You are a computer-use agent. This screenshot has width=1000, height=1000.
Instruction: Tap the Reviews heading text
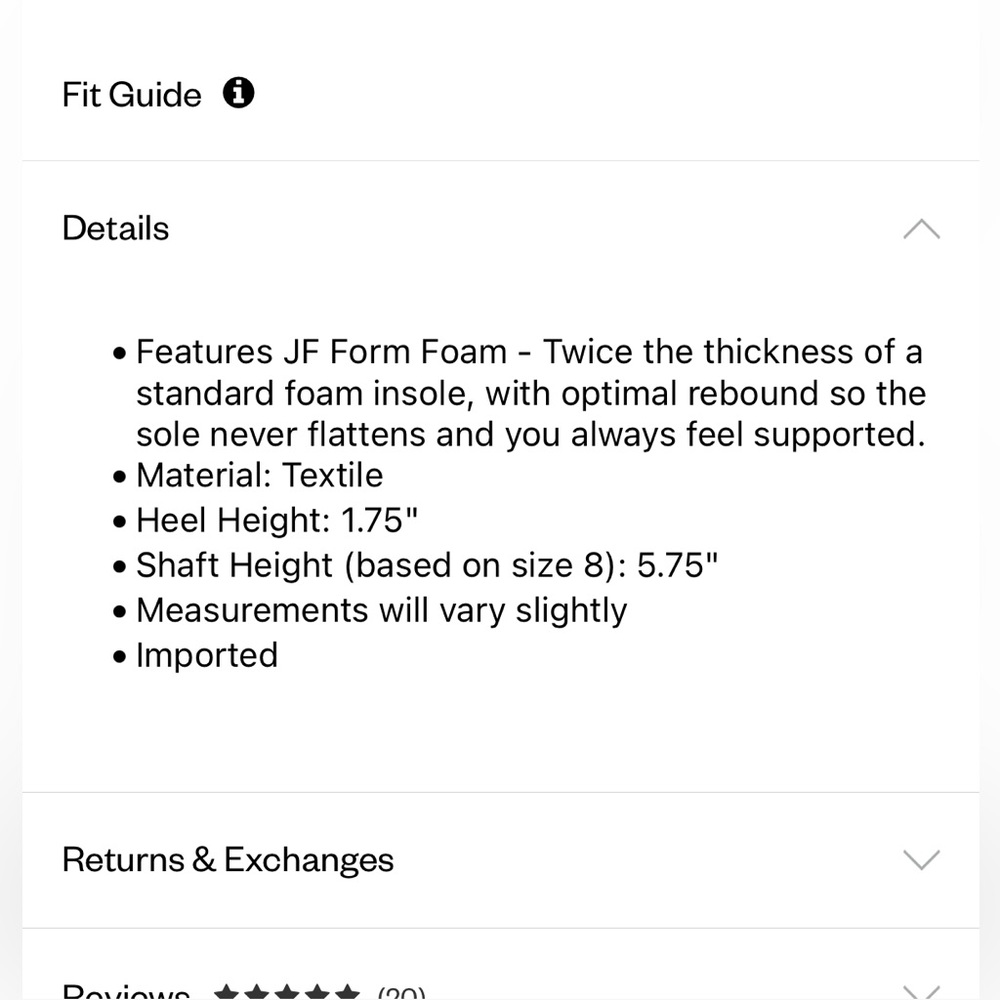(x=126, y=992)
